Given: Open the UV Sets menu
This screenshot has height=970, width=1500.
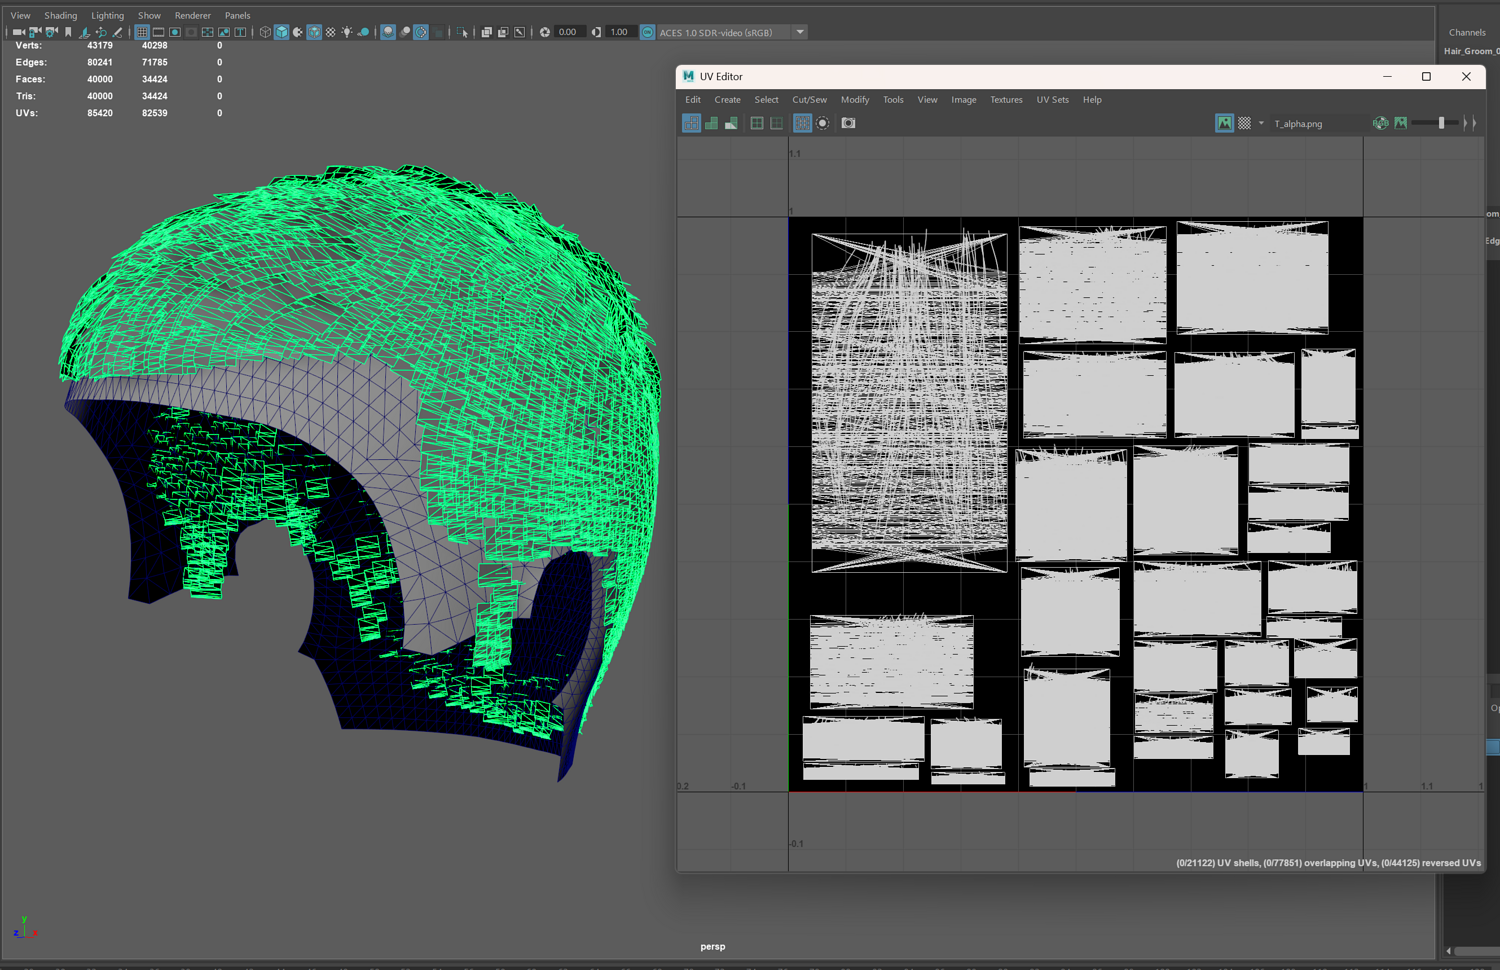Looking at the screenshot, I should pos(1052,100).
